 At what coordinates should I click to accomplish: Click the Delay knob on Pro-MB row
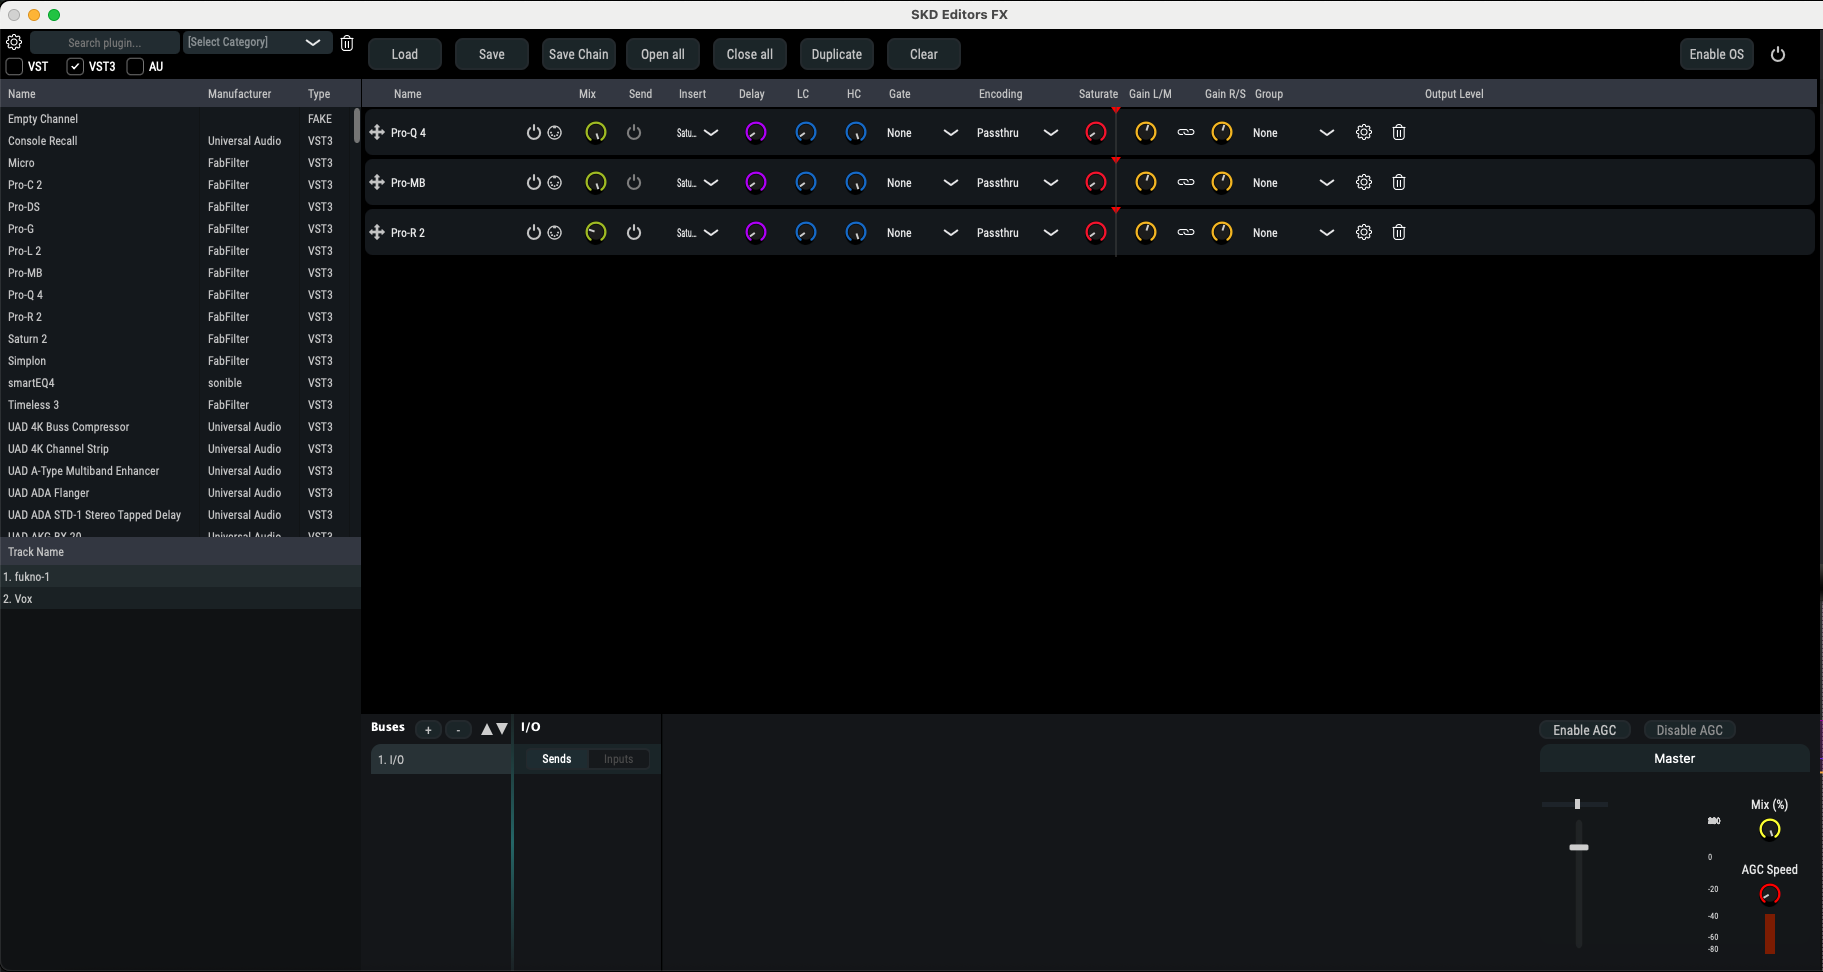(756, 182)
